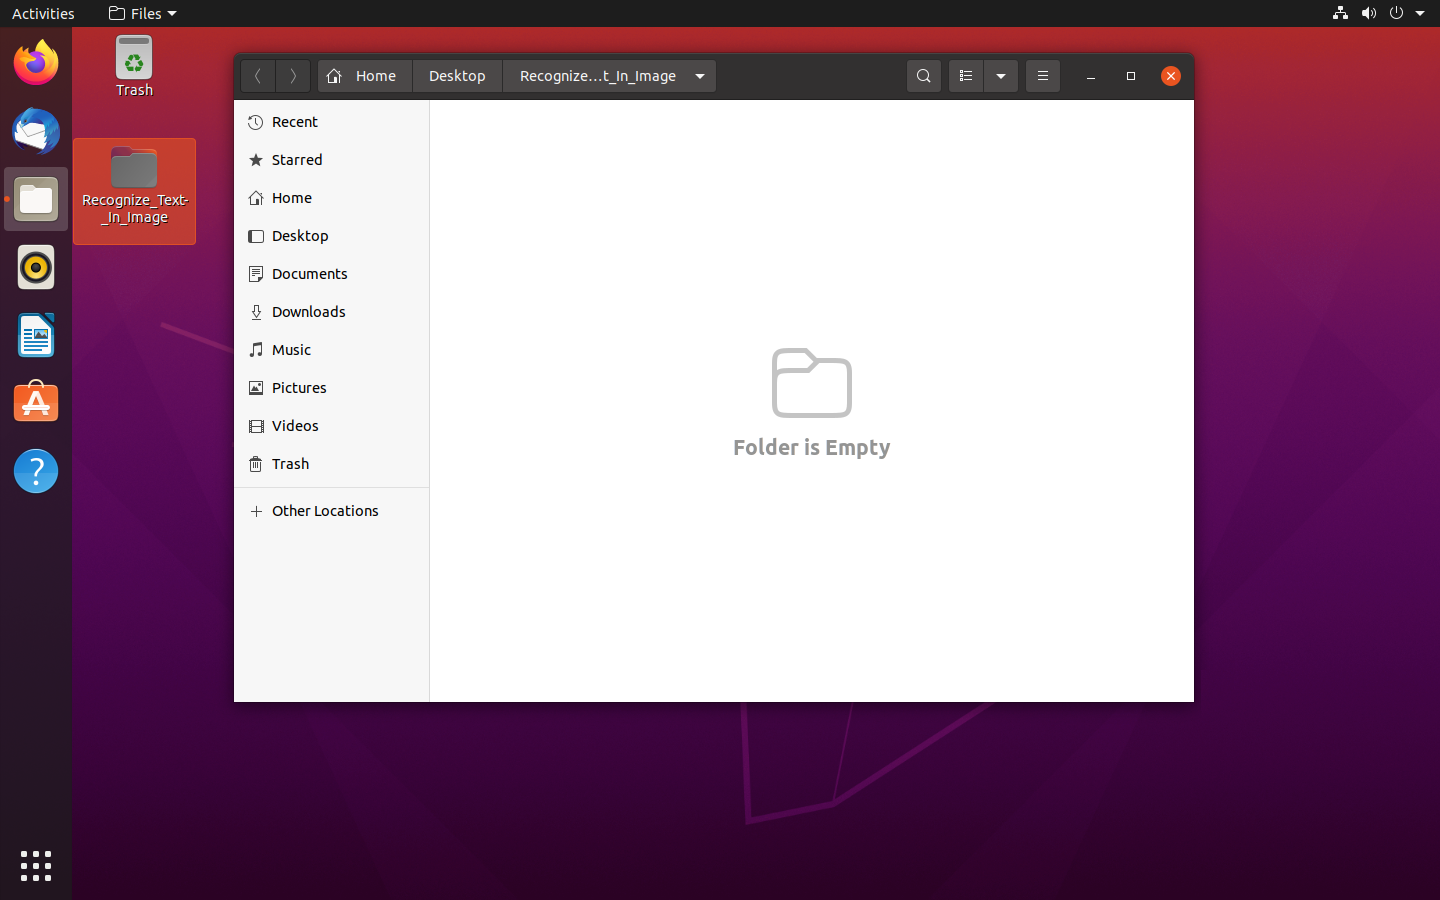Open Recent in the sidebar
This screenshot has height=900, width=1440.
pyautogui.click(x=295, y=122)
